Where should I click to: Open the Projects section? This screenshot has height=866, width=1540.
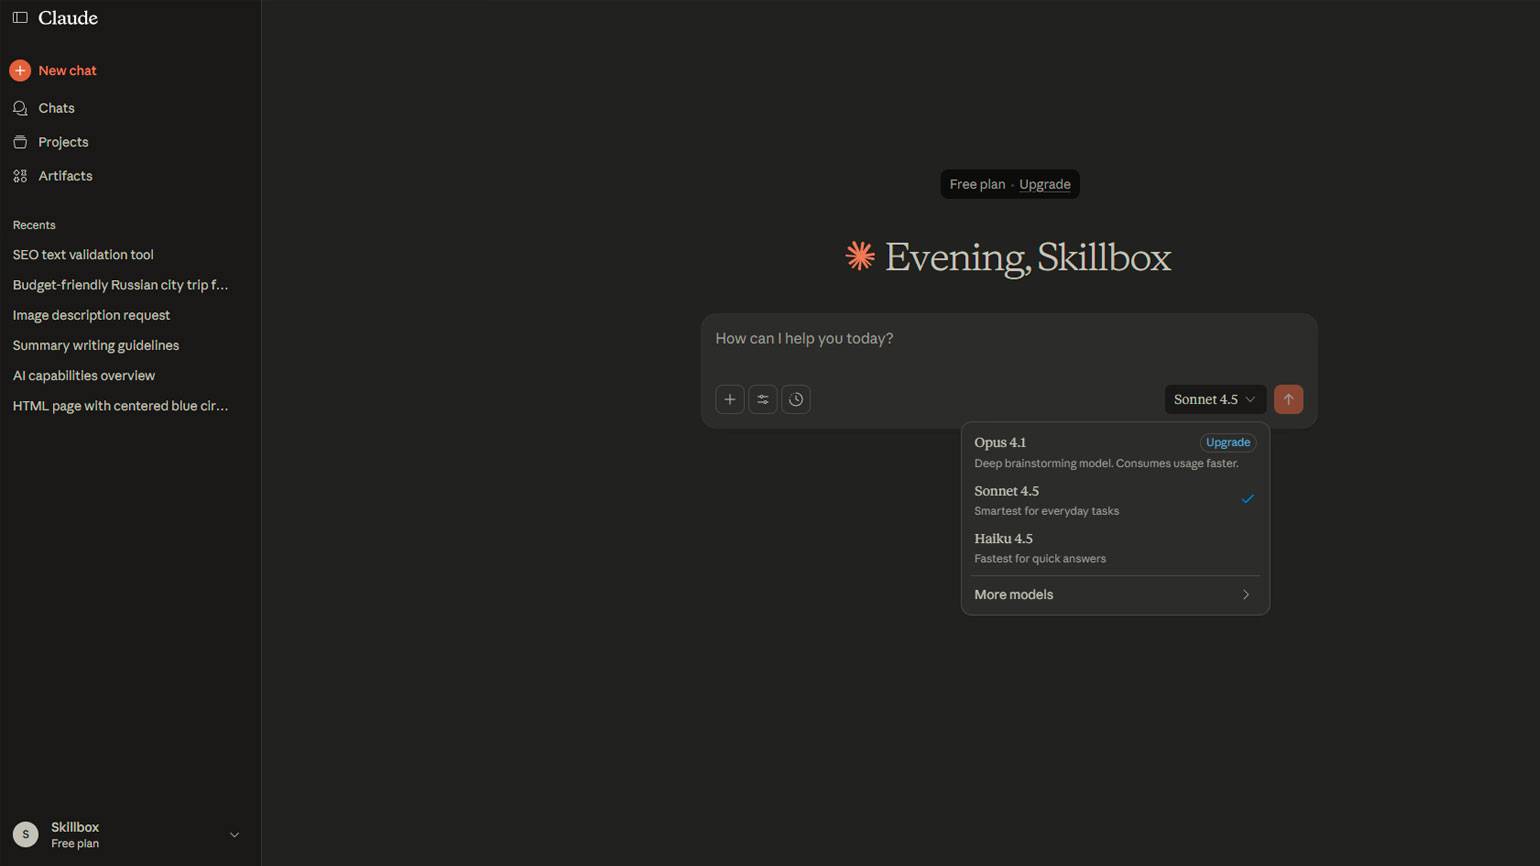(x=63, y=142)
